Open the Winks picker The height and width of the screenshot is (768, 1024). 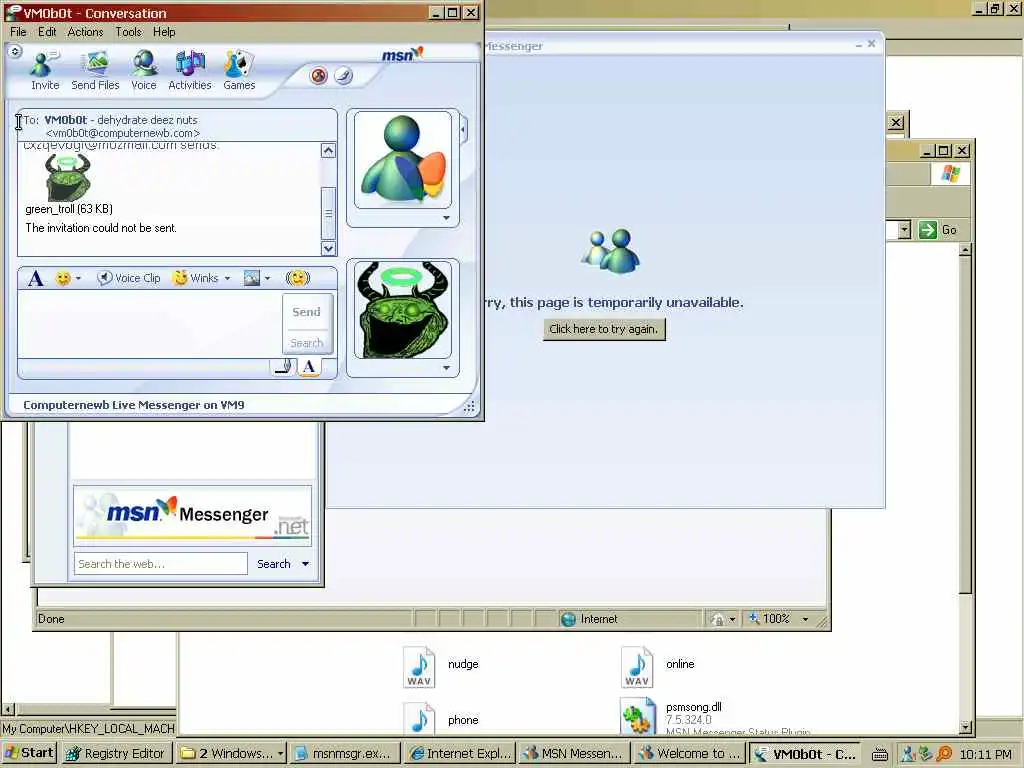pyautogui.click(x=196, y=278)
